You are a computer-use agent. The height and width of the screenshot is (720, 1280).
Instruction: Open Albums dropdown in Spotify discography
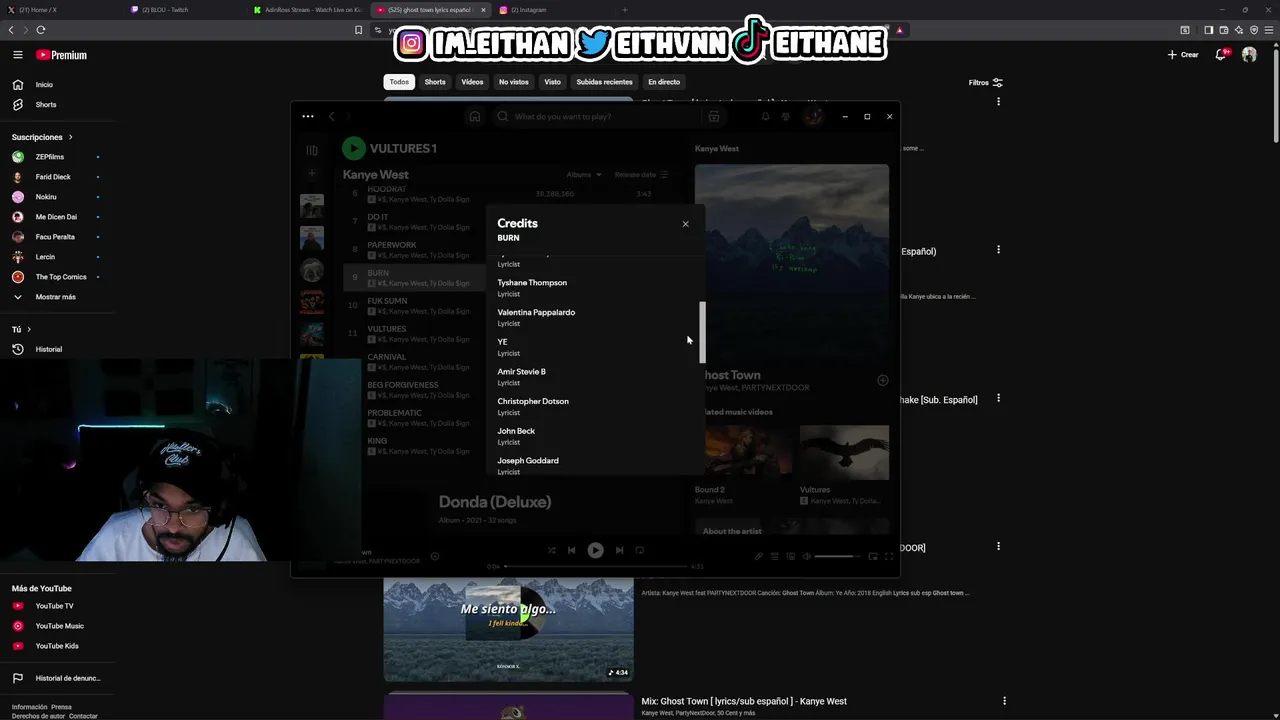584,175
